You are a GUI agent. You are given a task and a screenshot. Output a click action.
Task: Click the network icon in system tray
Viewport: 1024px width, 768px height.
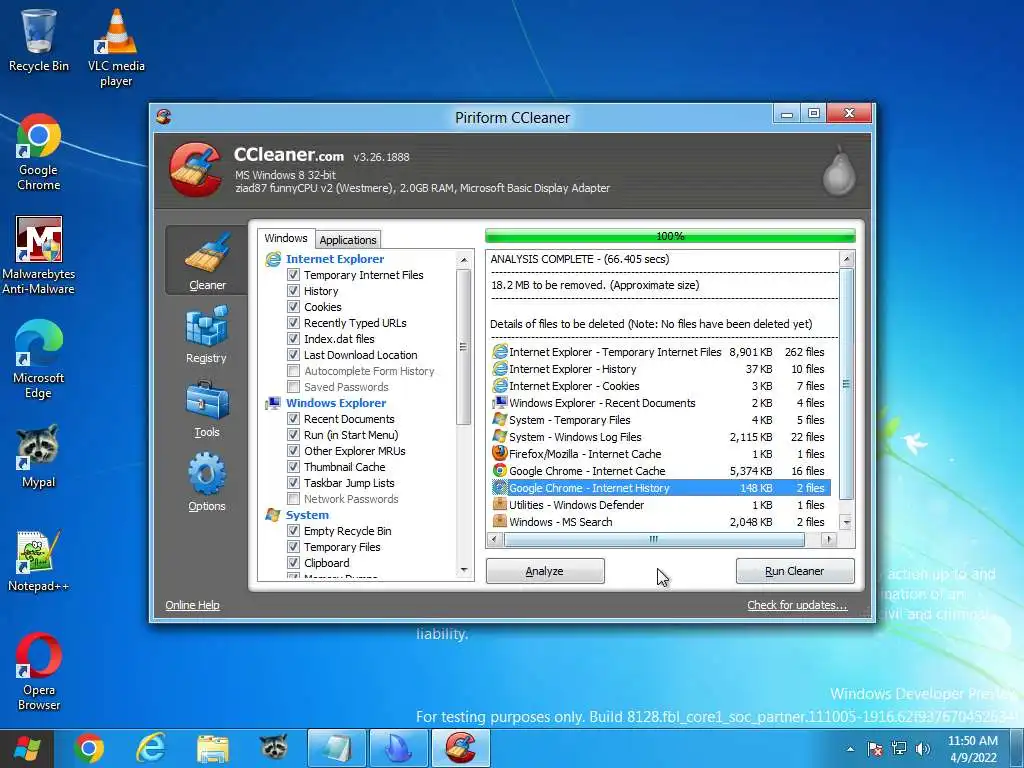[x=899, y=749]
